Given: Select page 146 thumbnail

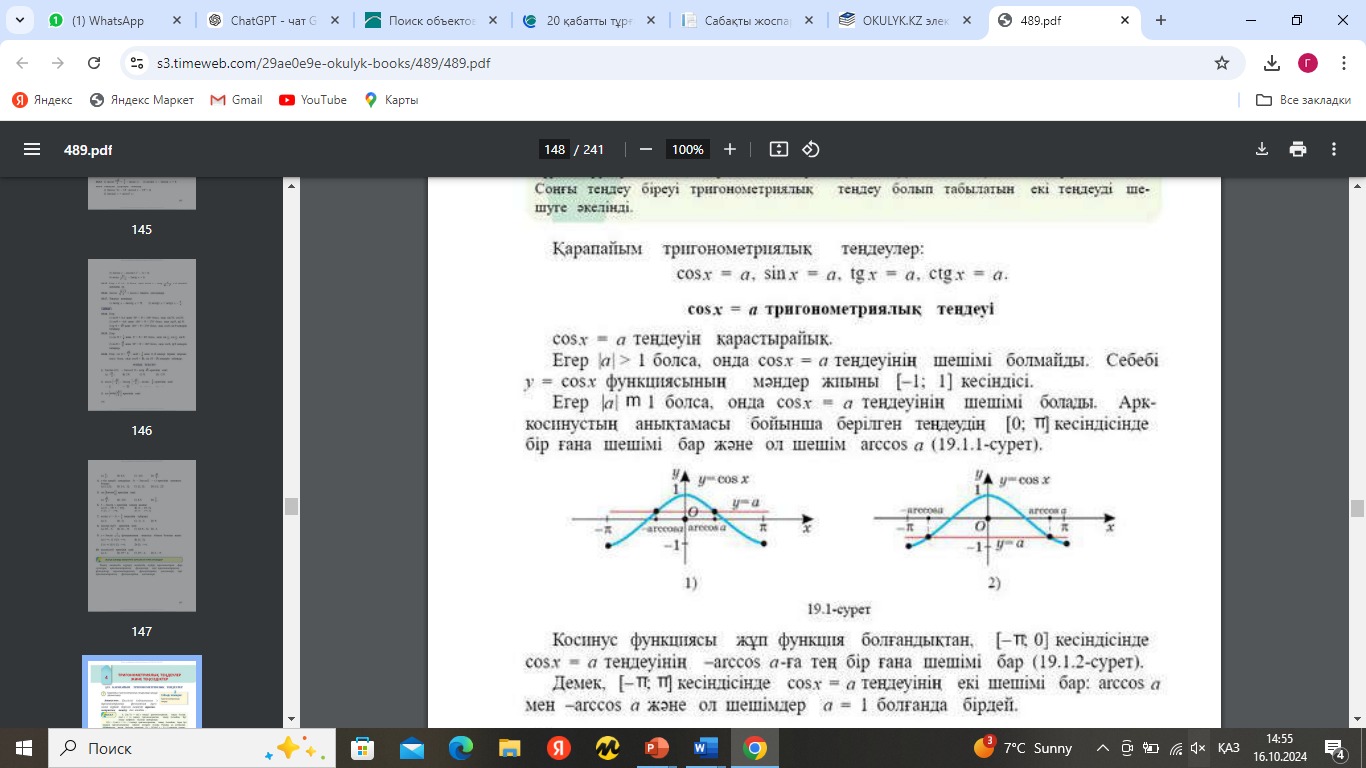Looking at the screenshot, I should point(141,335).
